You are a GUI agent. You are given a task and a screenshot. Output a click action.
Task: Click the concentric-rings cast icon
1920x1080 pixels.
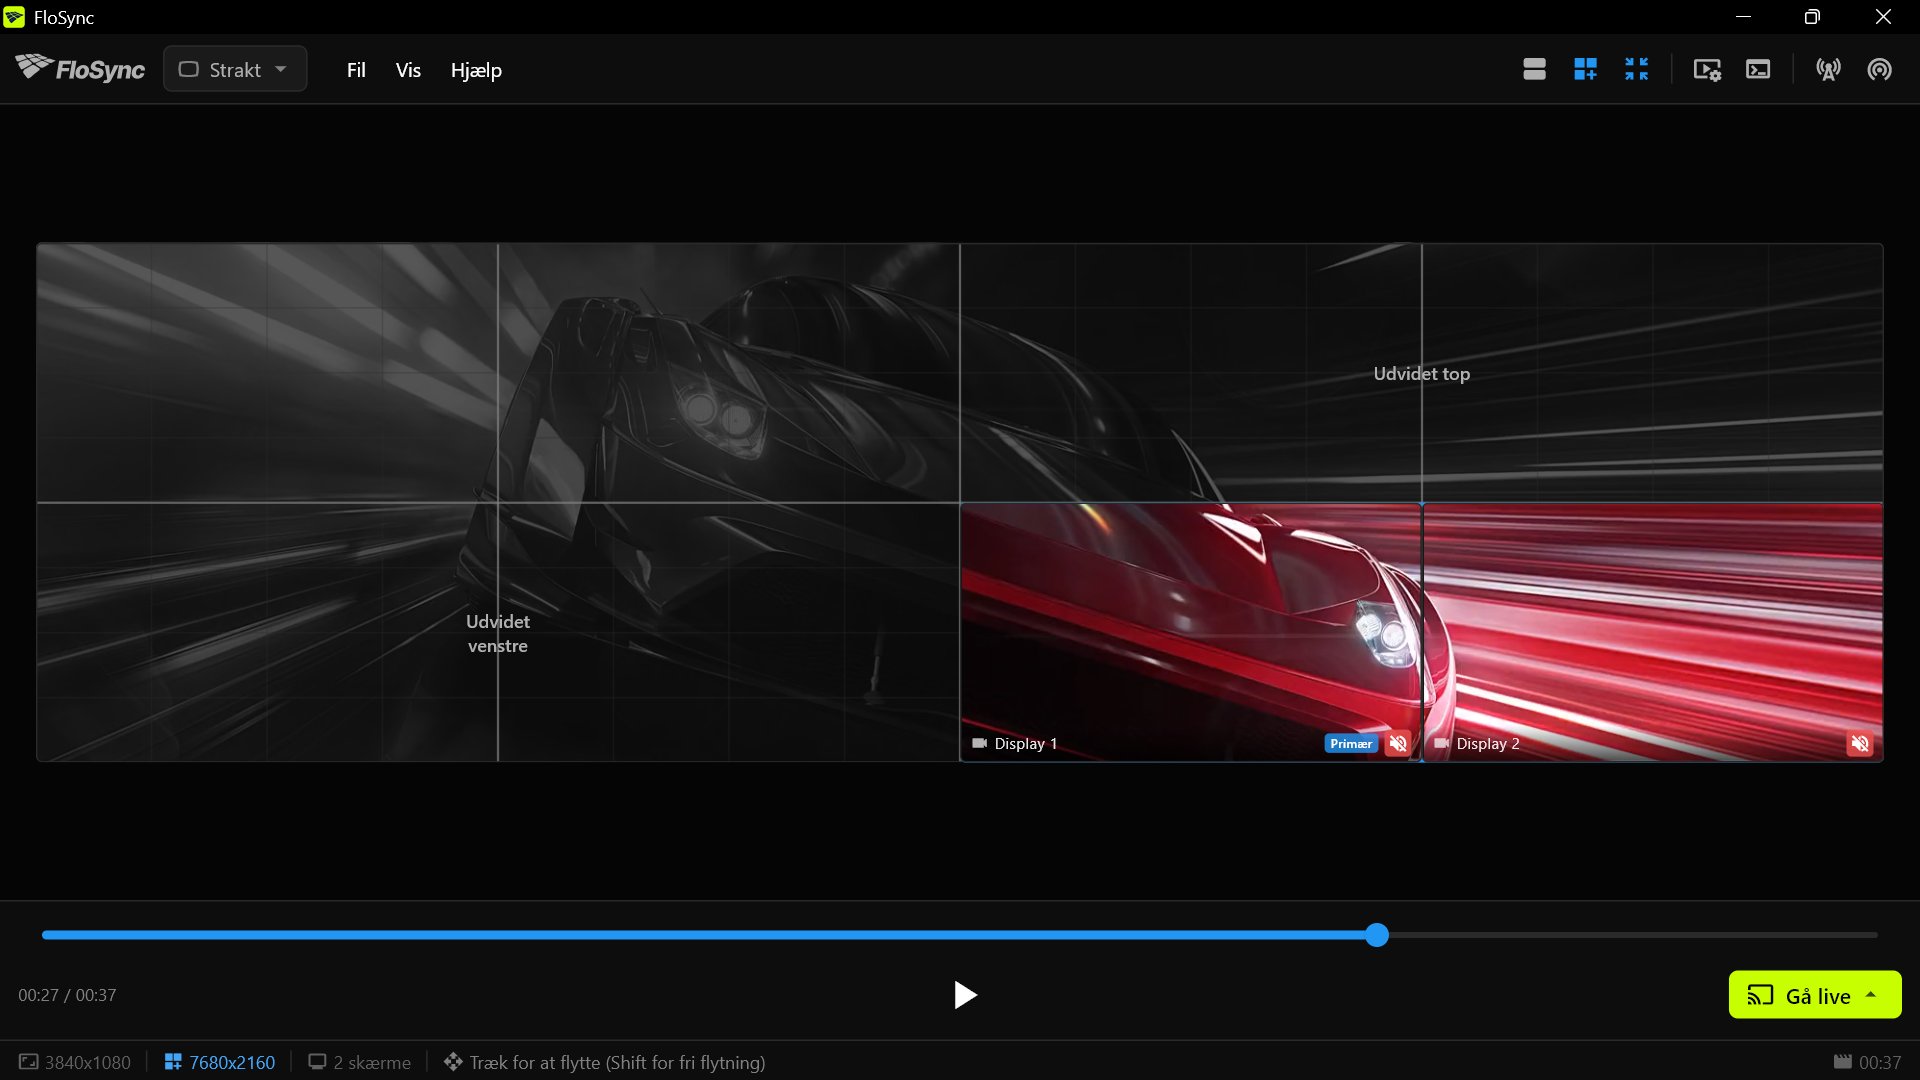click(x=1879, y=69)
